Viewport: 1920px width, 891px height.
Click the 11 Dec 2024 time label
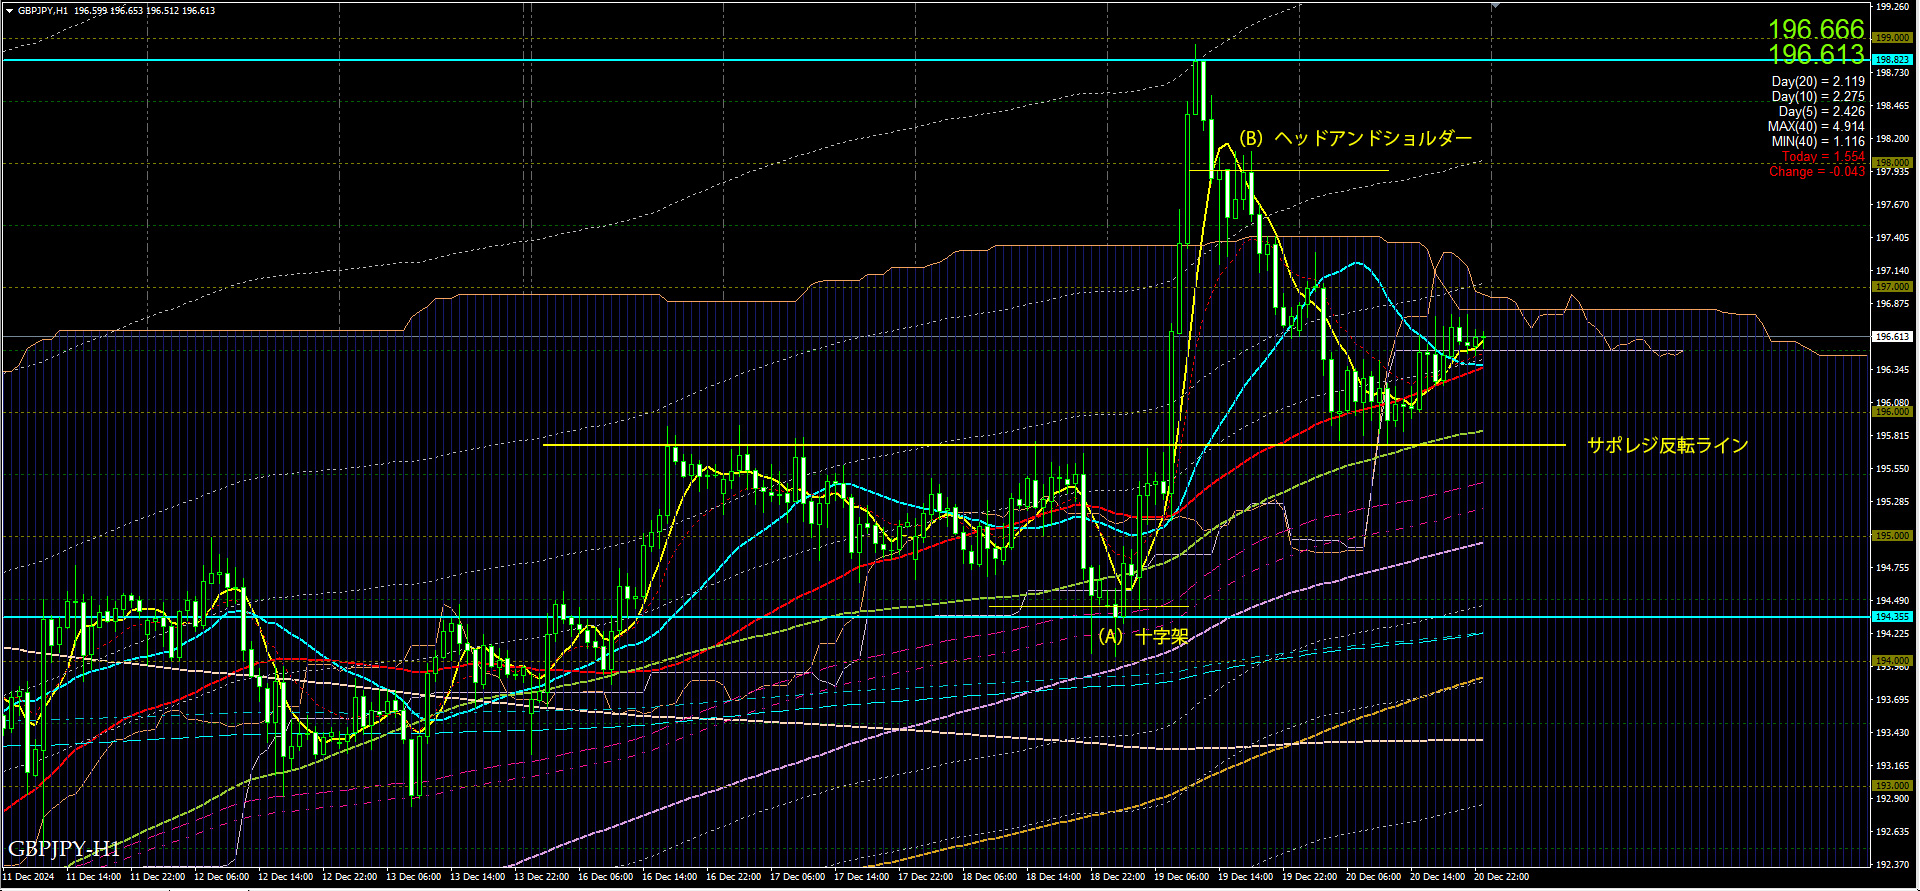pyautogui.click(x=28, y=877)
